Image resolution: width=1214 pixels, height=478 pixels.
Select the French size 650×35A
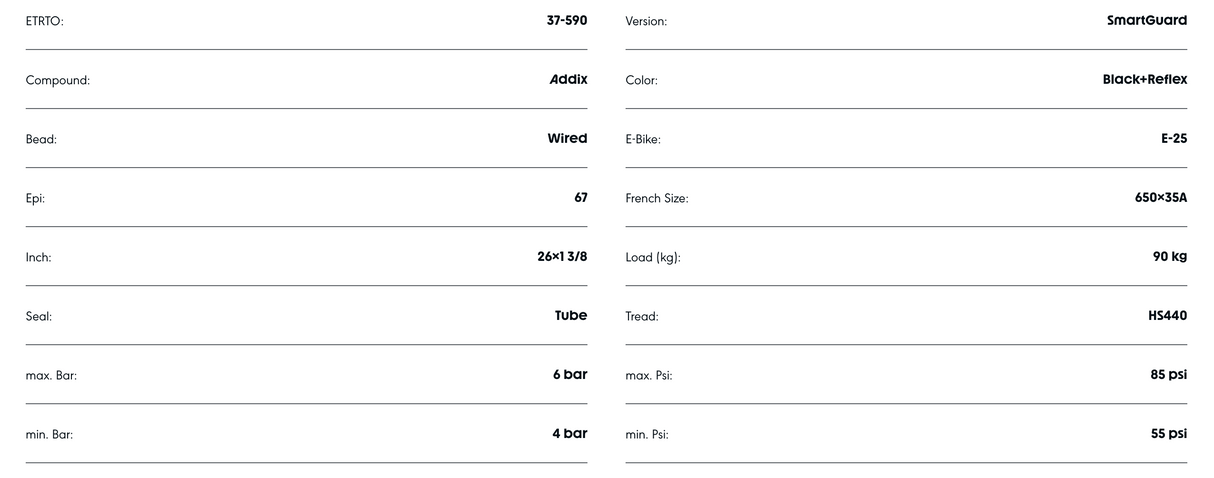pos(1161,197)
